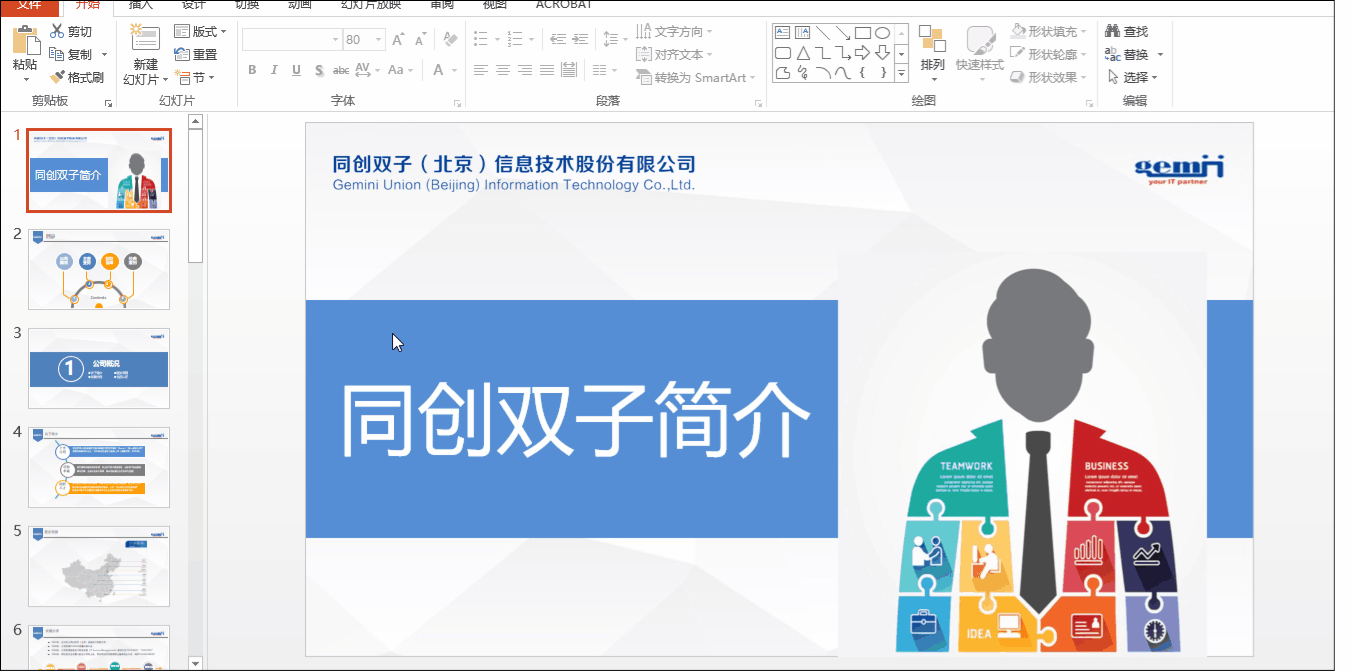This screenshot has width=1352, height=671.
Task: Insert a new slide via 新建幻灯片 icon
Action: click(144, 41)
